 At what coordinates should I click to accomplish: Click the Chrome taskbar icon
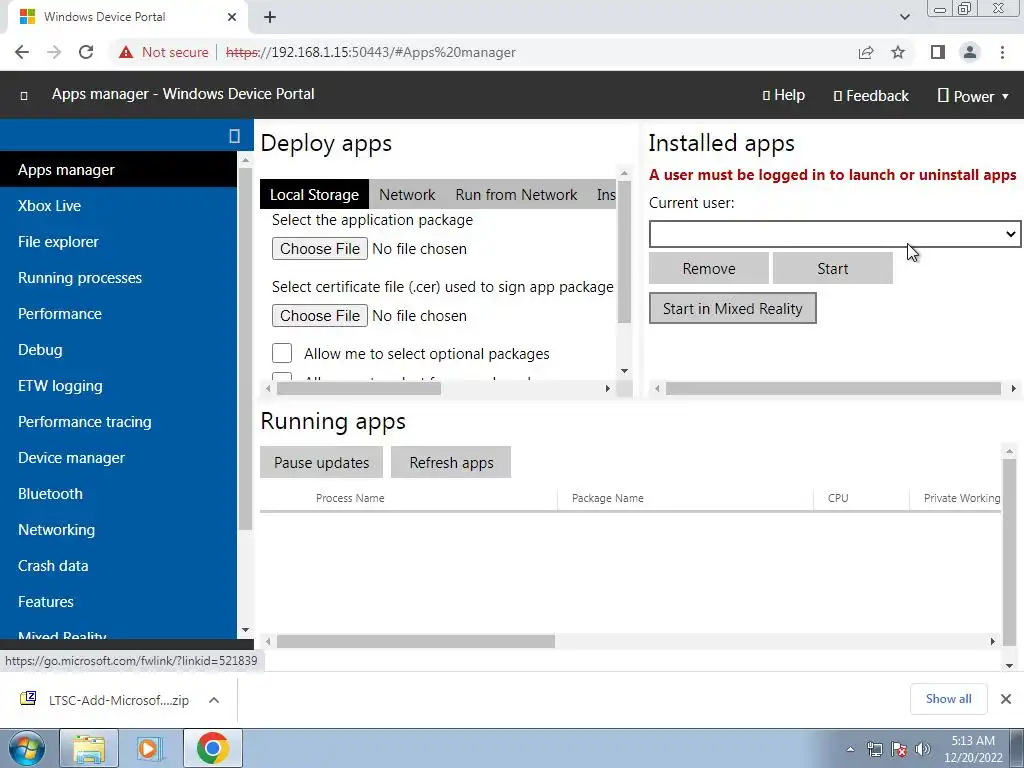[212, 748]
